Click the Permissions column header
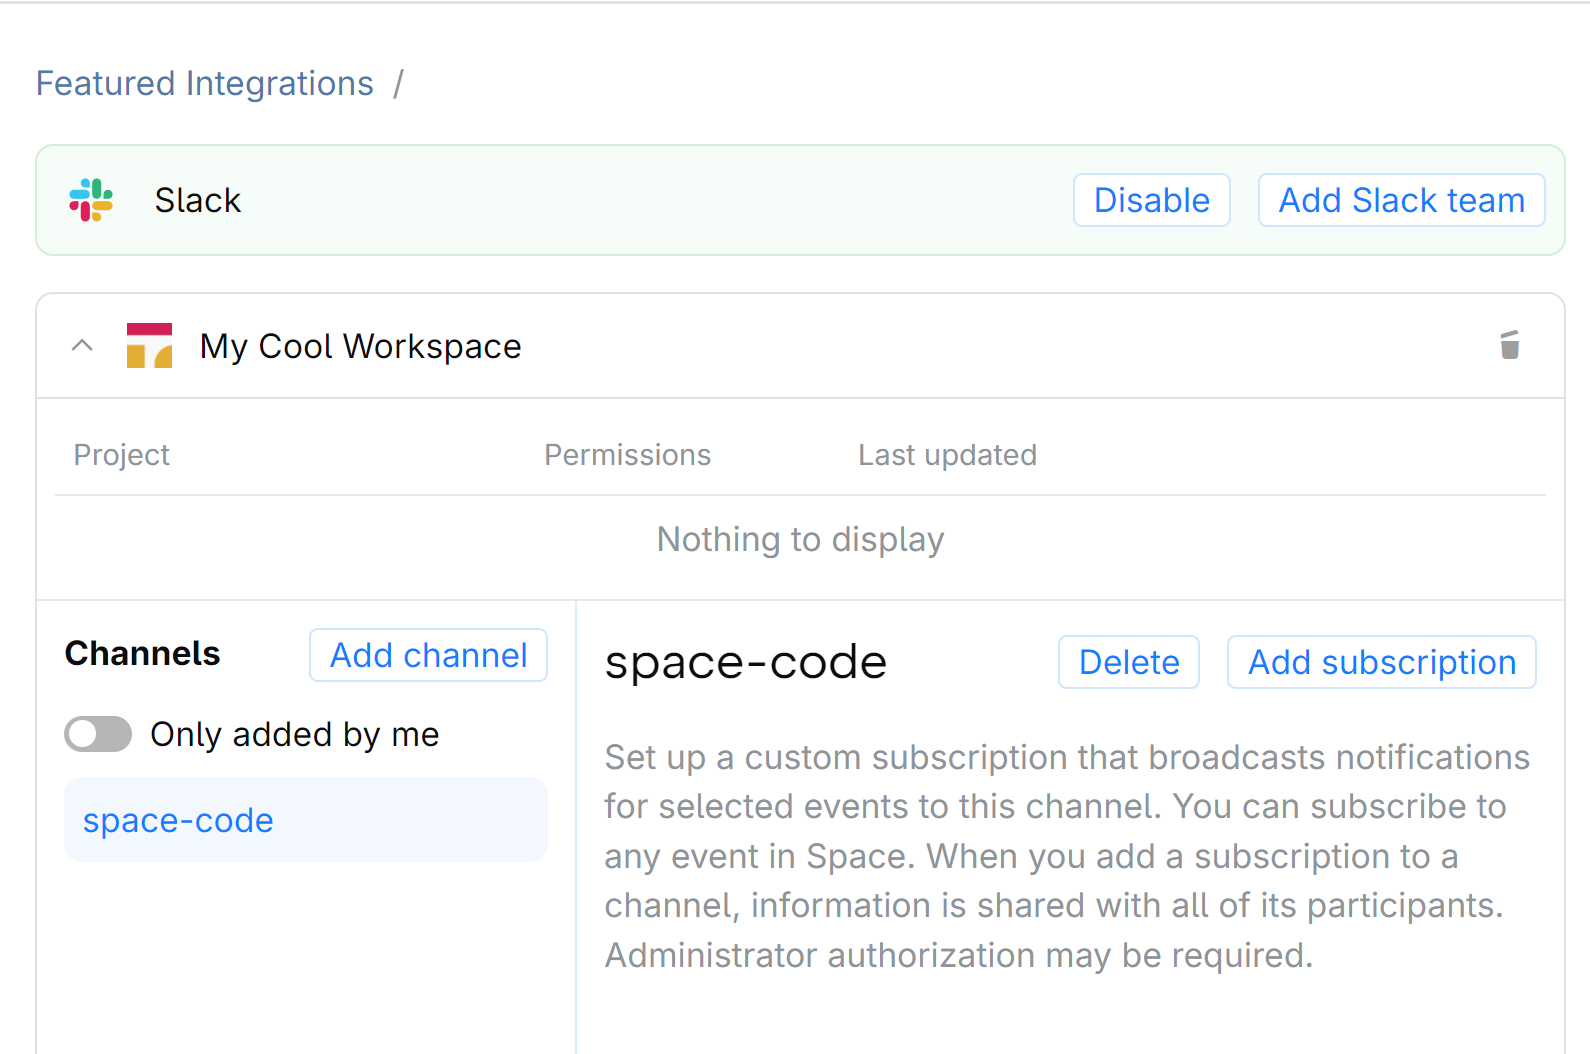This screenshot has height=1054, width=1590. (x=627, y=455)
